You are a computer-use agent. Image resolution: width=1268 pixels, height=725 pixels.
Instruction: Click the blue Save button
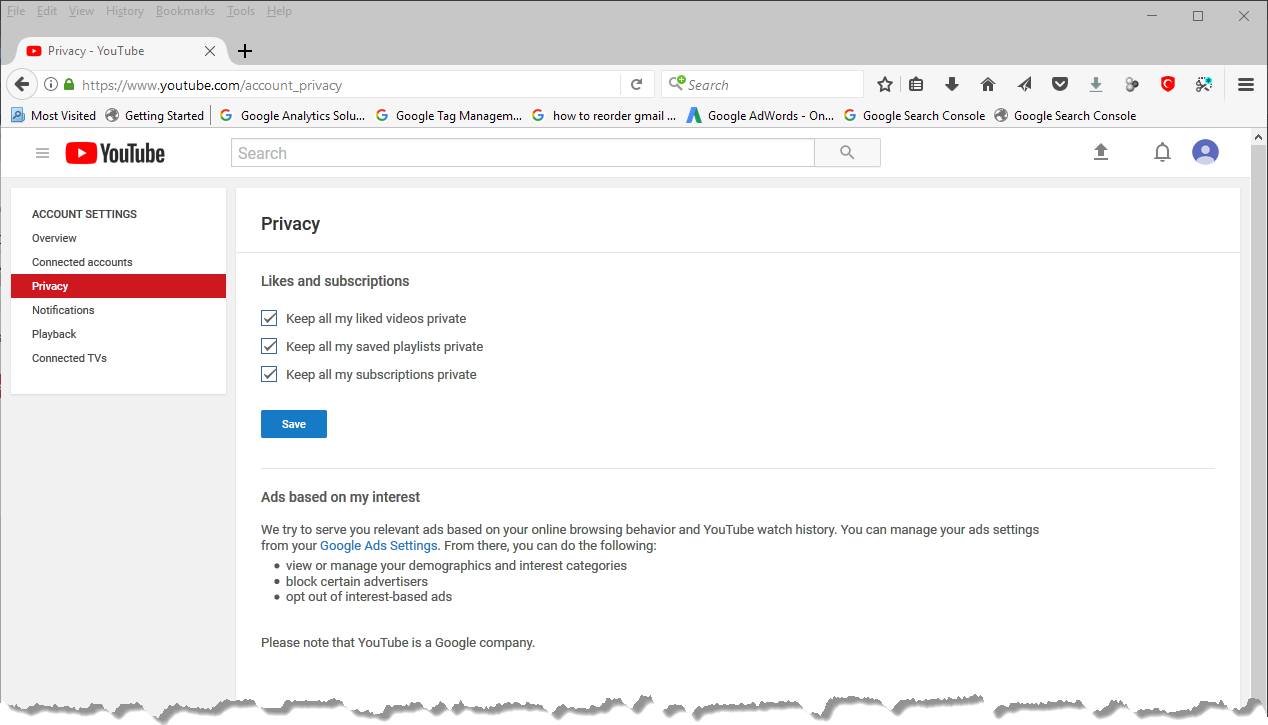[x=294, y=424]
